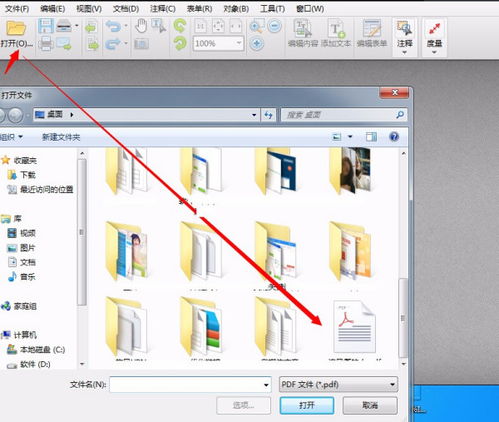Select folder containing photo of two people
The image size is (499, 422).
(350, 171)
